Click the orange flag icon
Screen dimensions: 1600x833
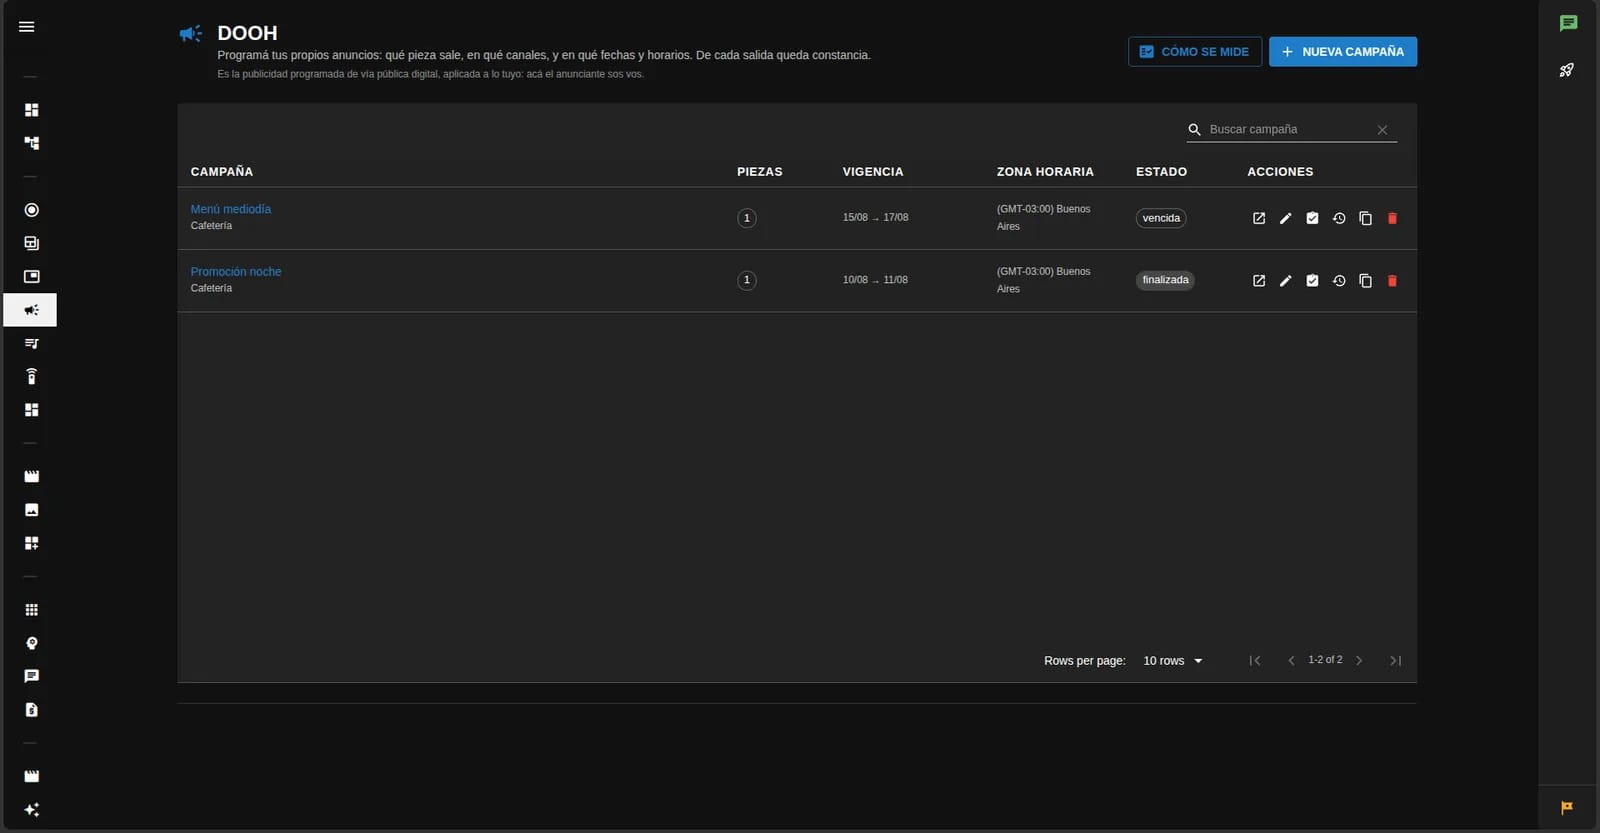[1567, 807]
